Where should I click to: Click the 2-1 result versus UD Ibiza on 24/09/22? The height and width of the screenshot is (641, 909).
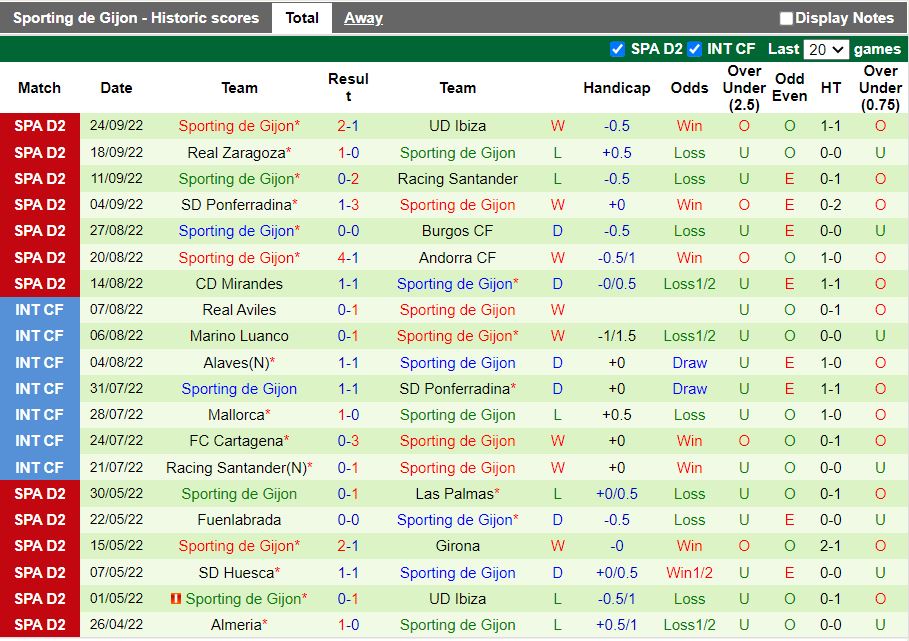pyautogui.click(x=348, y=126)
